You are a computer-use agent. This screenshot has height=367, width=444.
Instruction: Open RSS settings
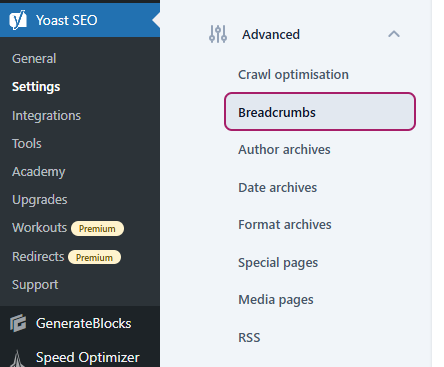point(249,338)
